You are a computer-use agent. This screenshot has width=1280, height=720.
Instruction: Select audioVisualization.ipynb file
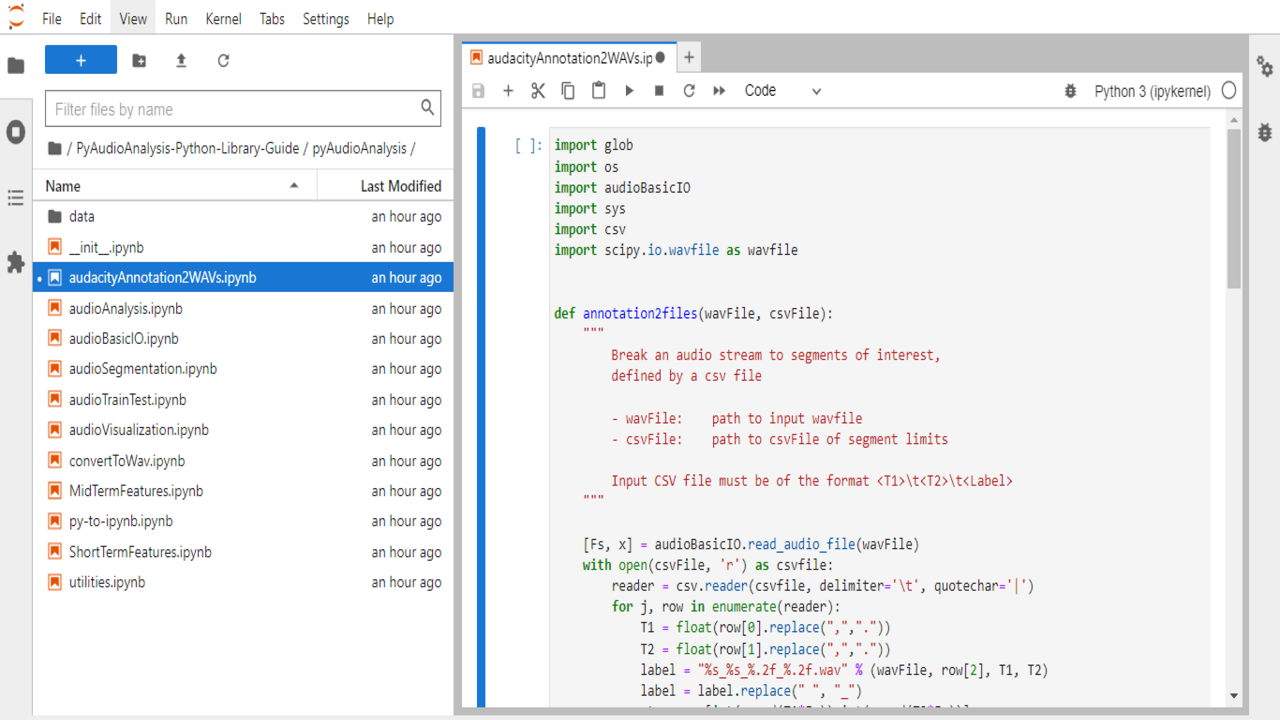pyautogui.click(x=243, y=430)
